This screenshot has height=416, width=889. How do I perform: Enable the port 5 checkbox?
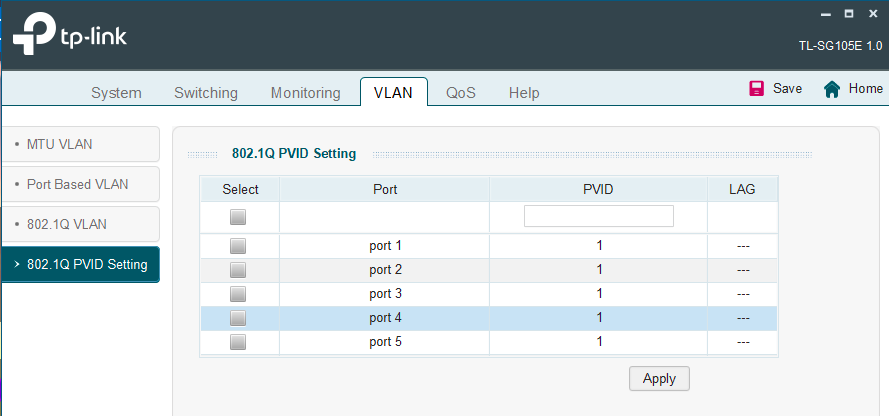tap(238, 342)
